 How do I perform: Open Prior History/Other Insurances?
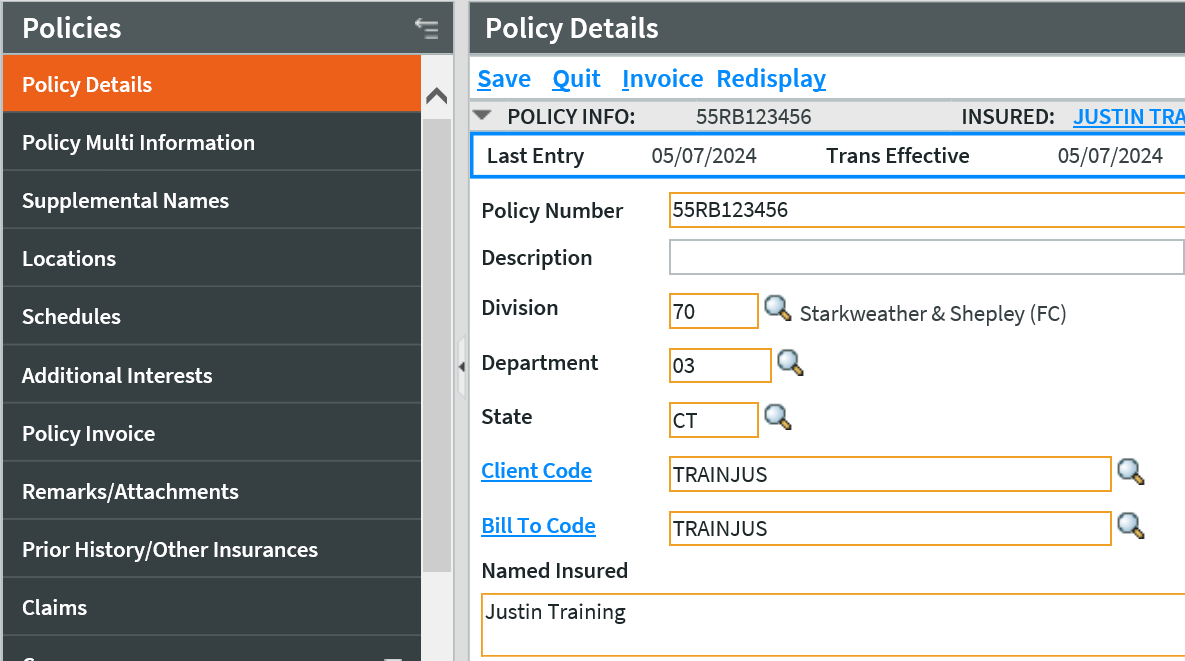point(212,549)
